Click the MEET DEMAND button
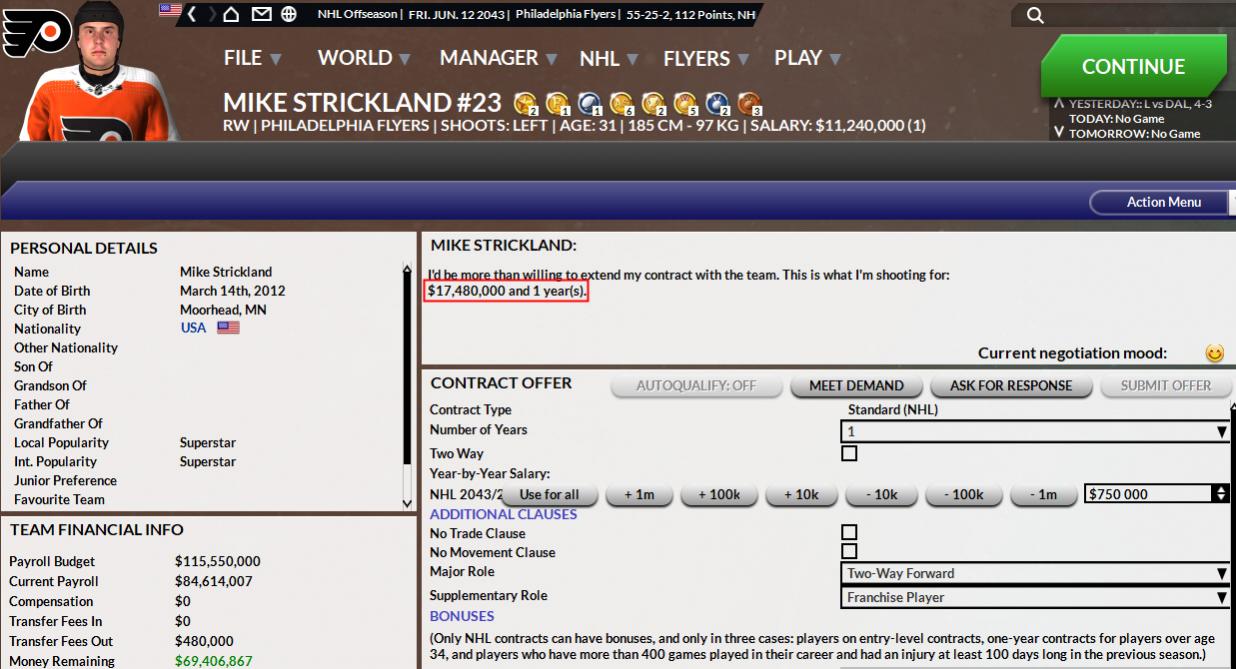The width and height of the screenshot is (1236, 669). coord(856,385)
